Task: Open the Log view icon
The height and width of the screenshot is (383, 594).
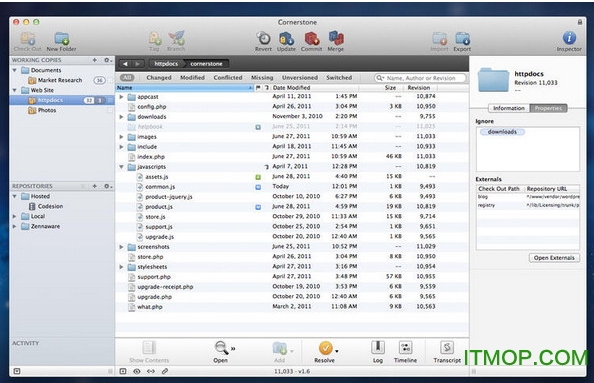Action: pyautogui.click(x=378, y=347)
